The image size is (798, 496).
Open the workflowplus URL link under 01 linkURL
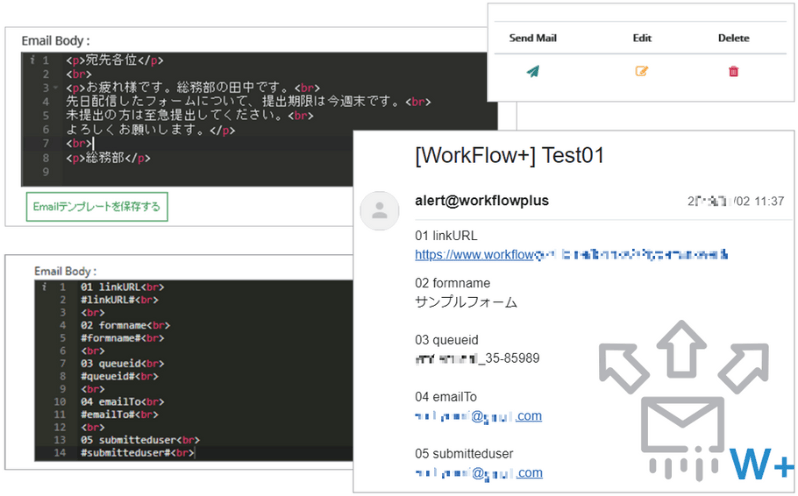571,256
